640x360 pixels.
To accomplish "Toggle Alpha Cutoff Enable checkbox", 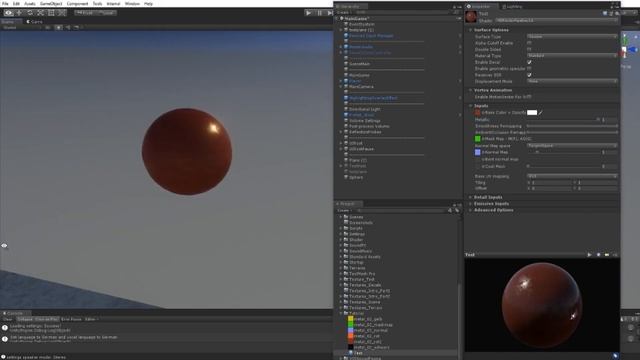I will (x=529, y=43).
